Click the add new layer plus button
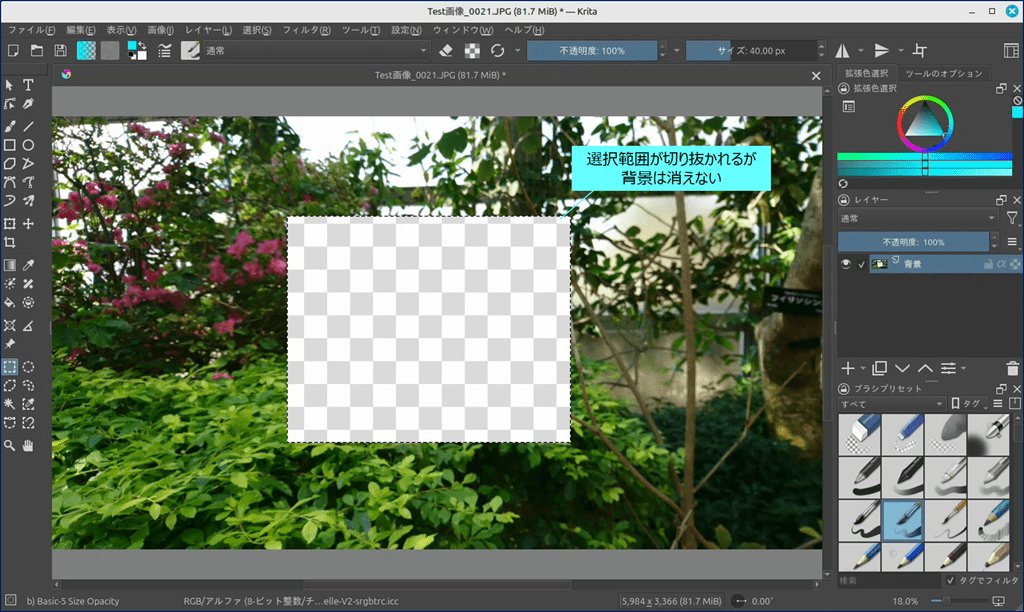Screen dimensions: 1024x612 click(x=848, y=369)
